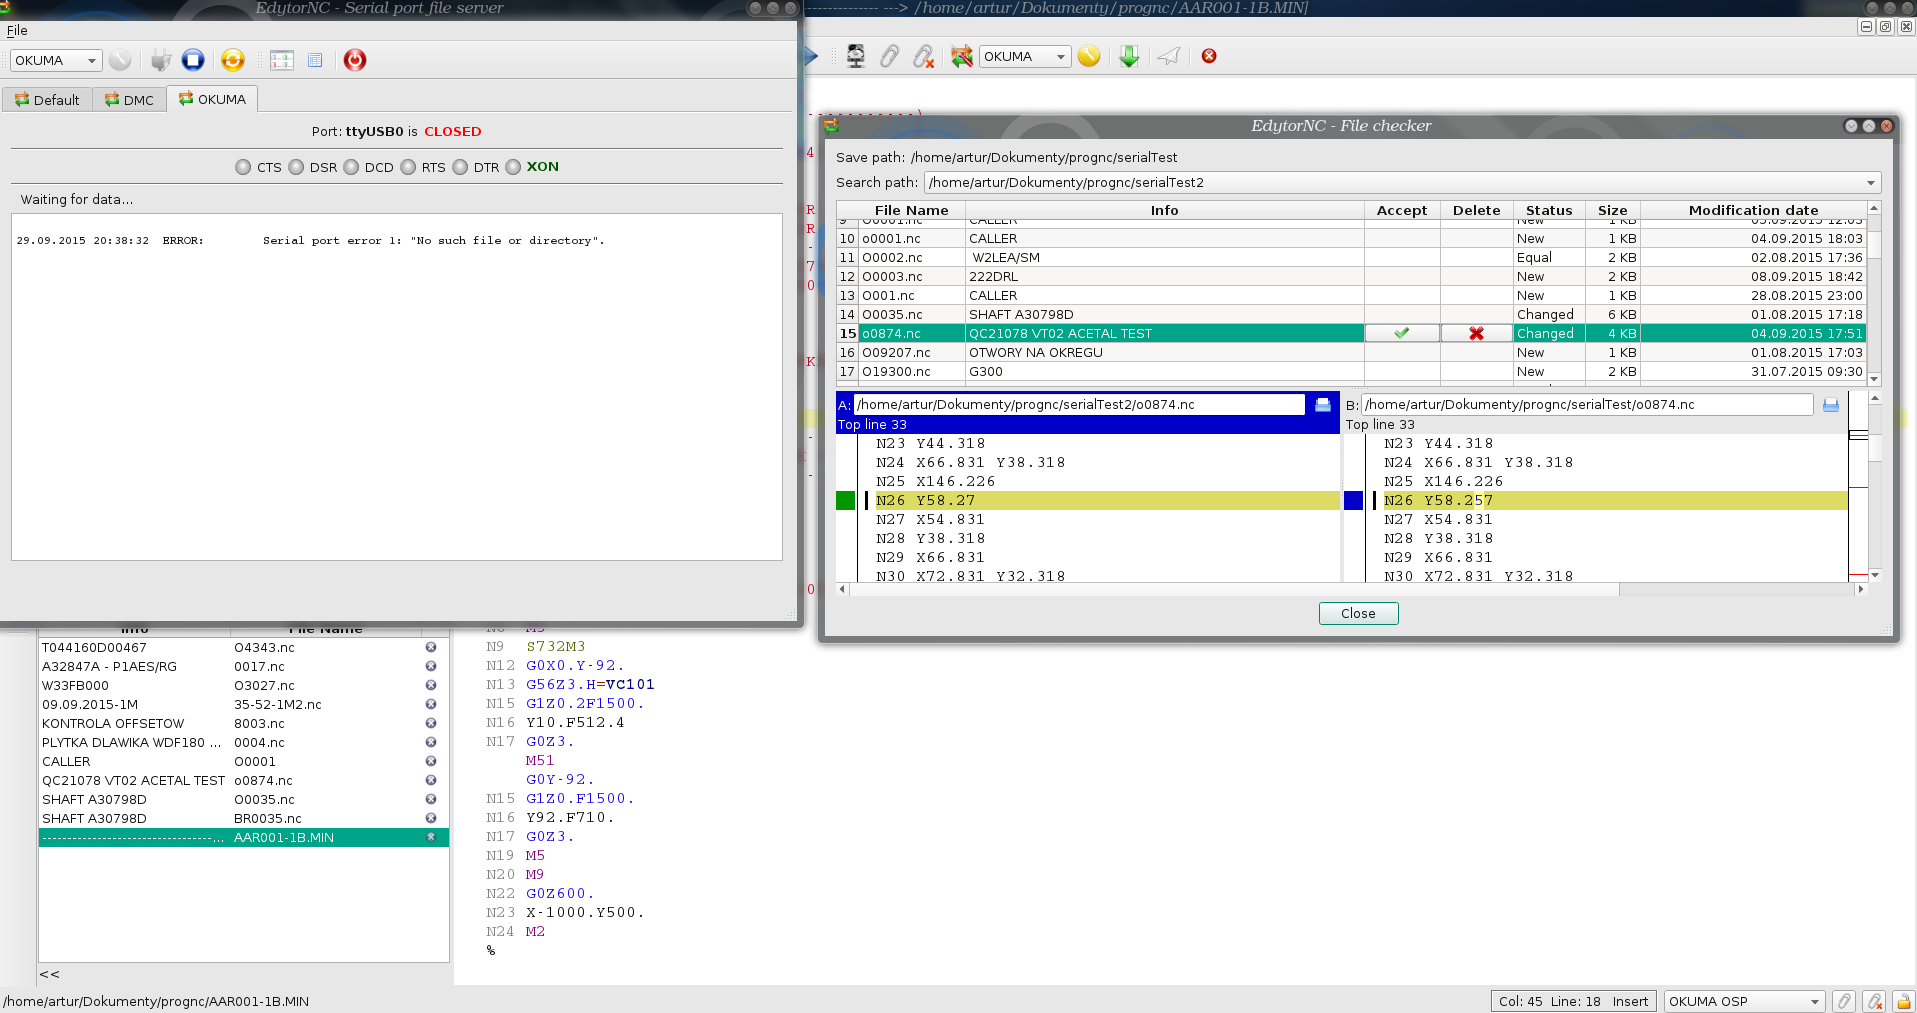
Task: Click the open padlock icon in status bar
Action: click(x=1903, y=1001)
